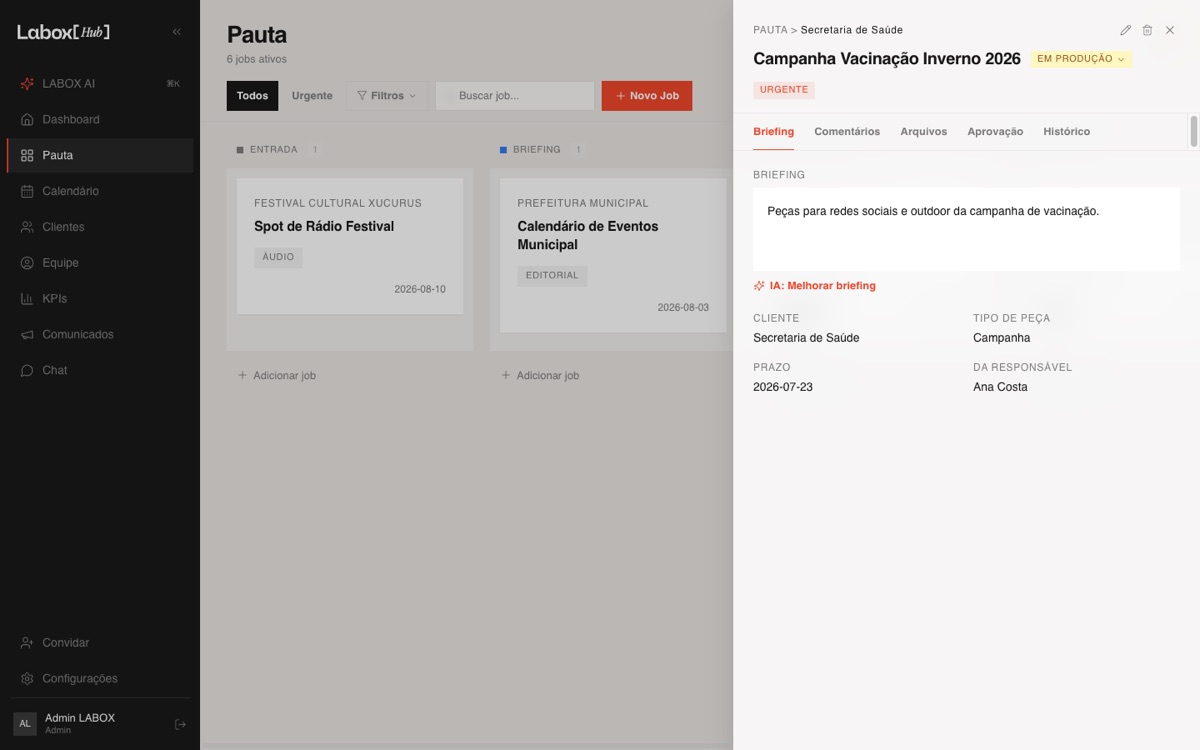The width and height of the screenshot is (1200, 750).
Task: Click Campanha Vacinação Inverno 2026 title
Action: tap(887, 59)
